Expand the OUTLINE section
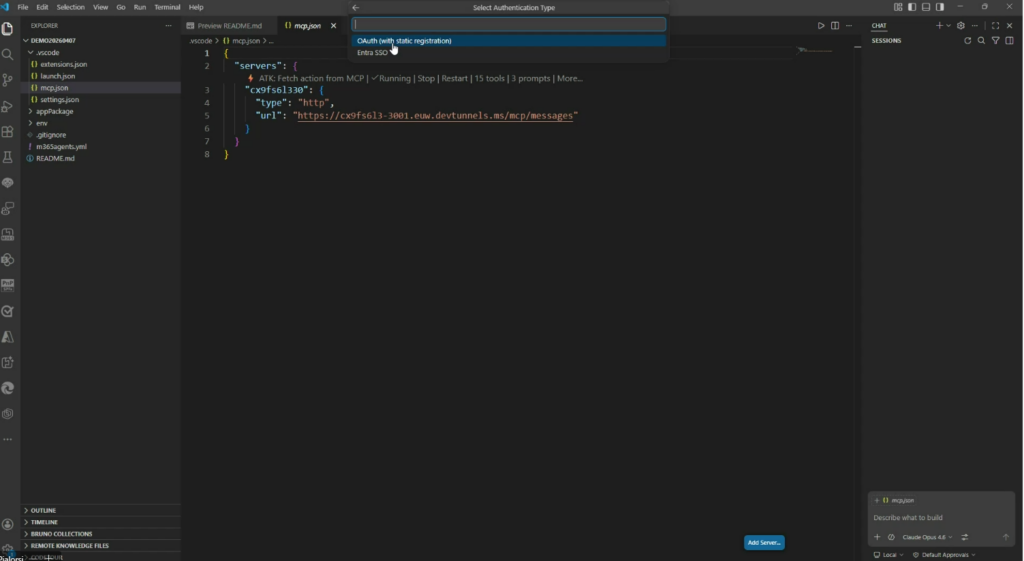Image resolution: width=1024 pixels, height=561 pixels. (x=43, y=510)
